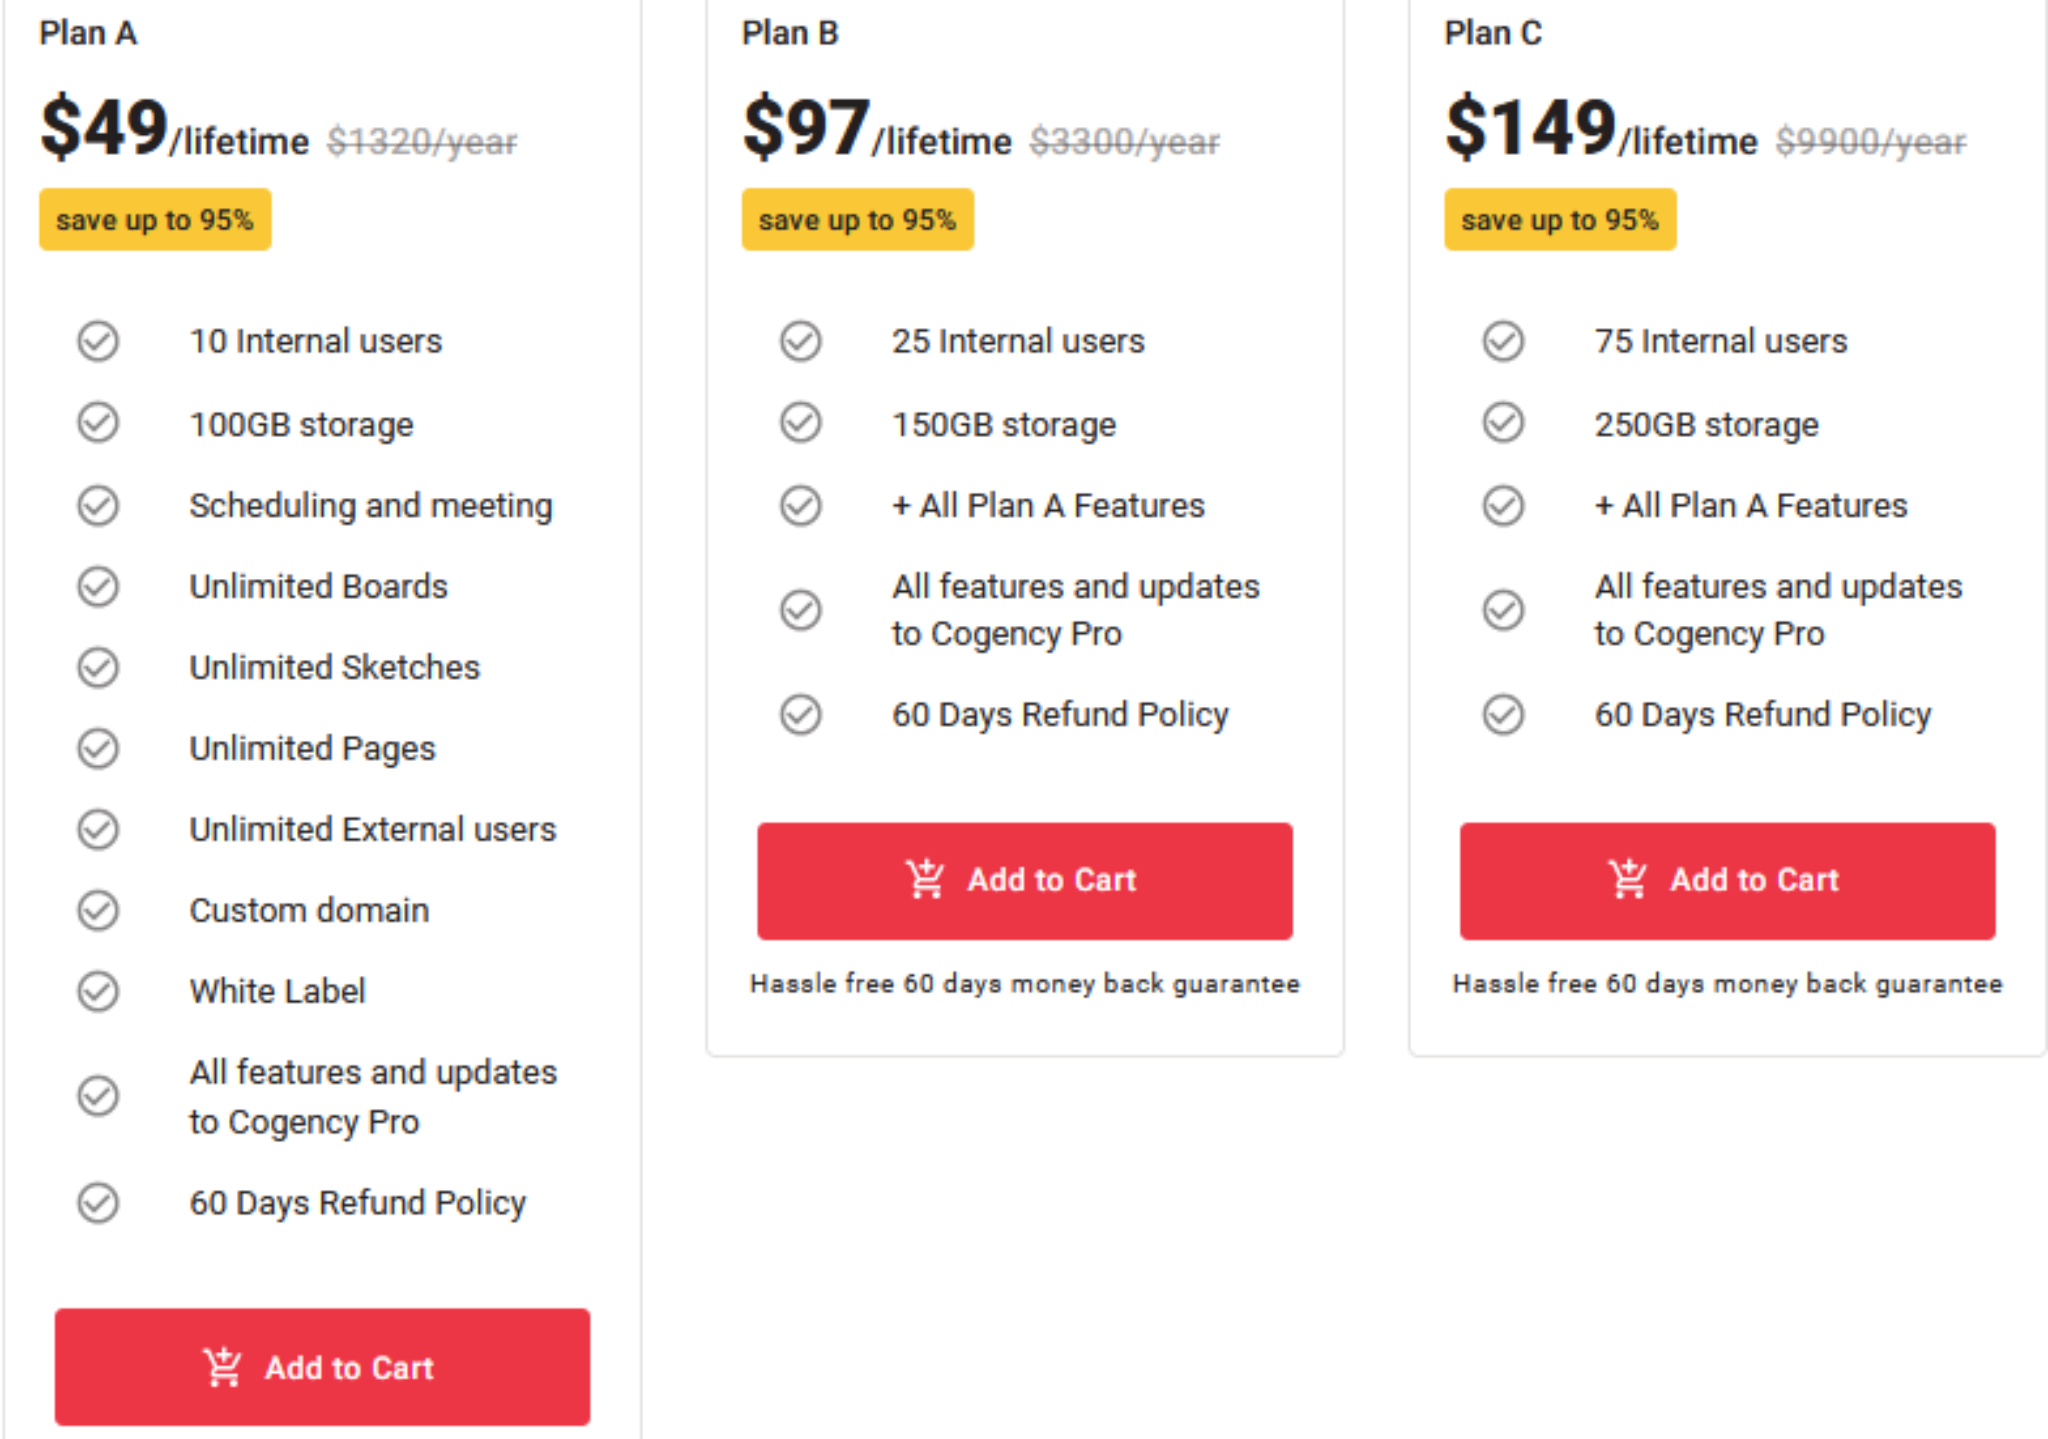The height and width of the screenshot is (1439, 2048).
Task: Click the $49/lifetime price
Action: (174, 128)
